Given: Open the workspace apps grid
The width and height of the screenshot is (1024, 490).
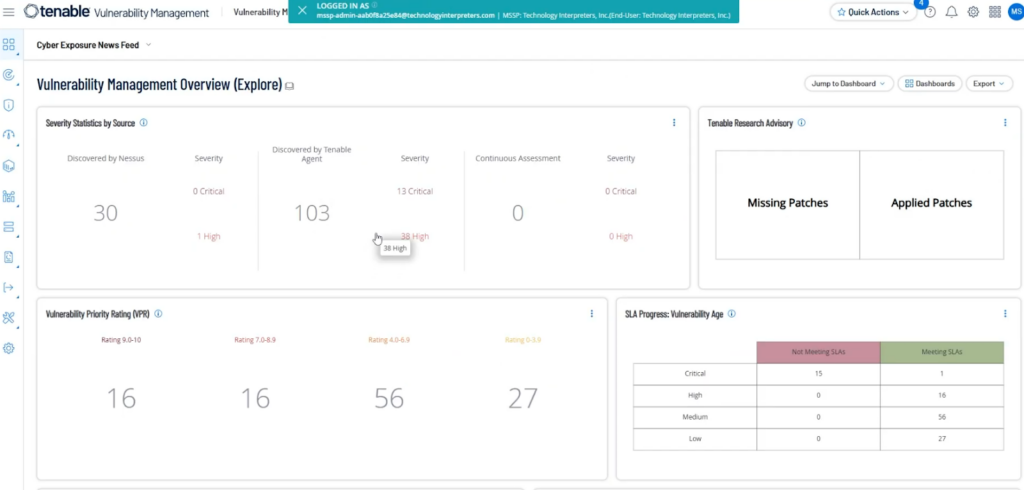Looking at the screenshot, I should click(995, 12).
